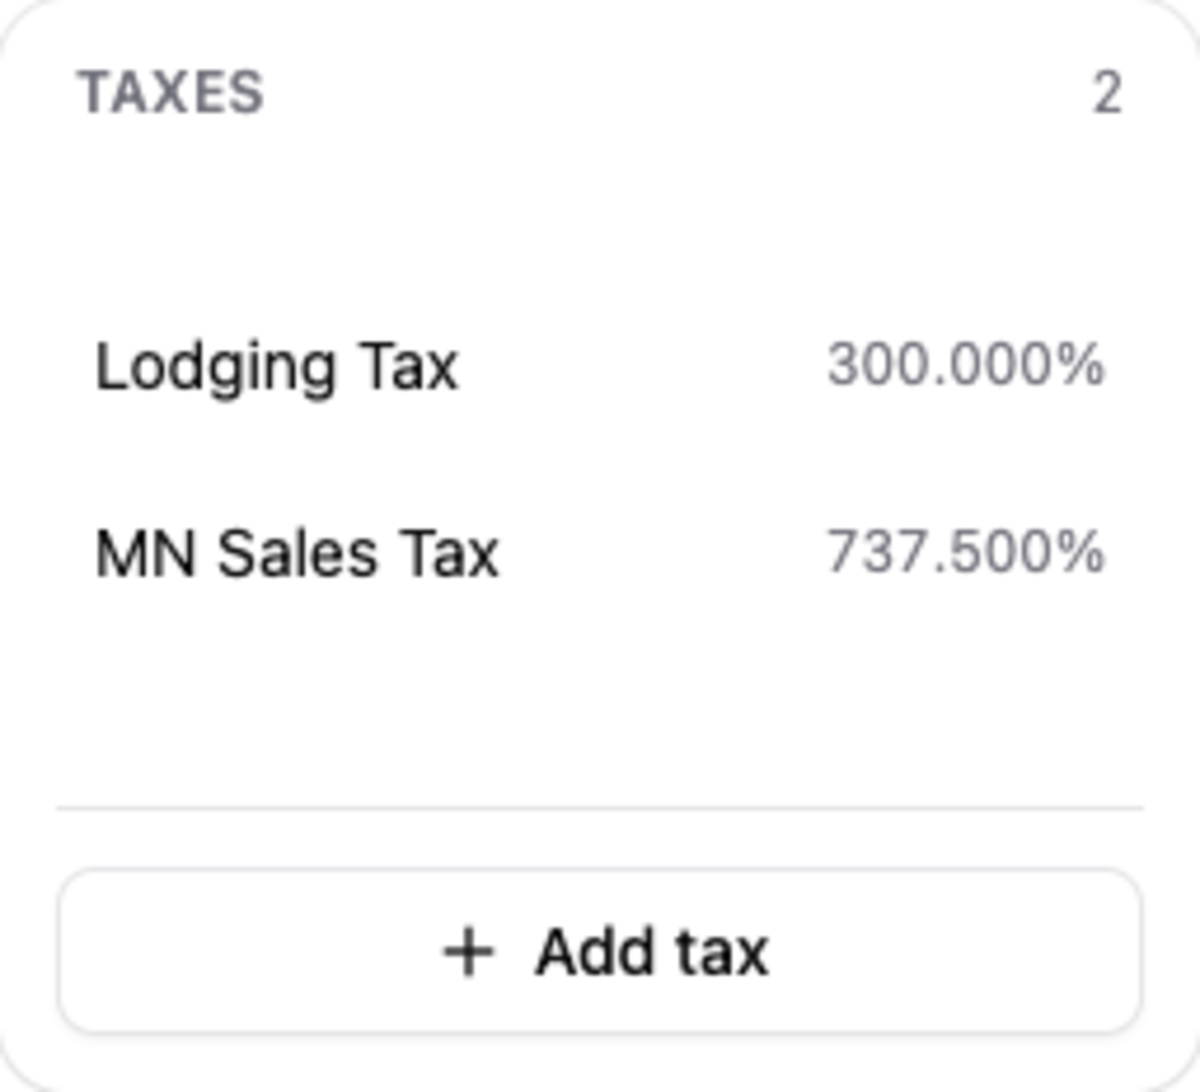Screen dimensions: 1200x1092
Task: Click the MN Sales Tax name label
Action: (x=297, y=553)
